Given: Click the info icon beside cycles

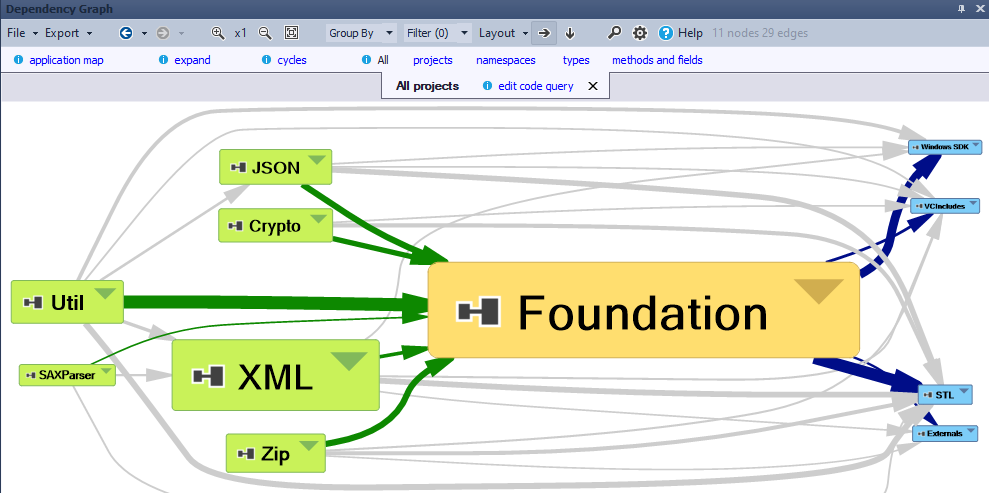Looking at the screenshot, I should point(266,60).
